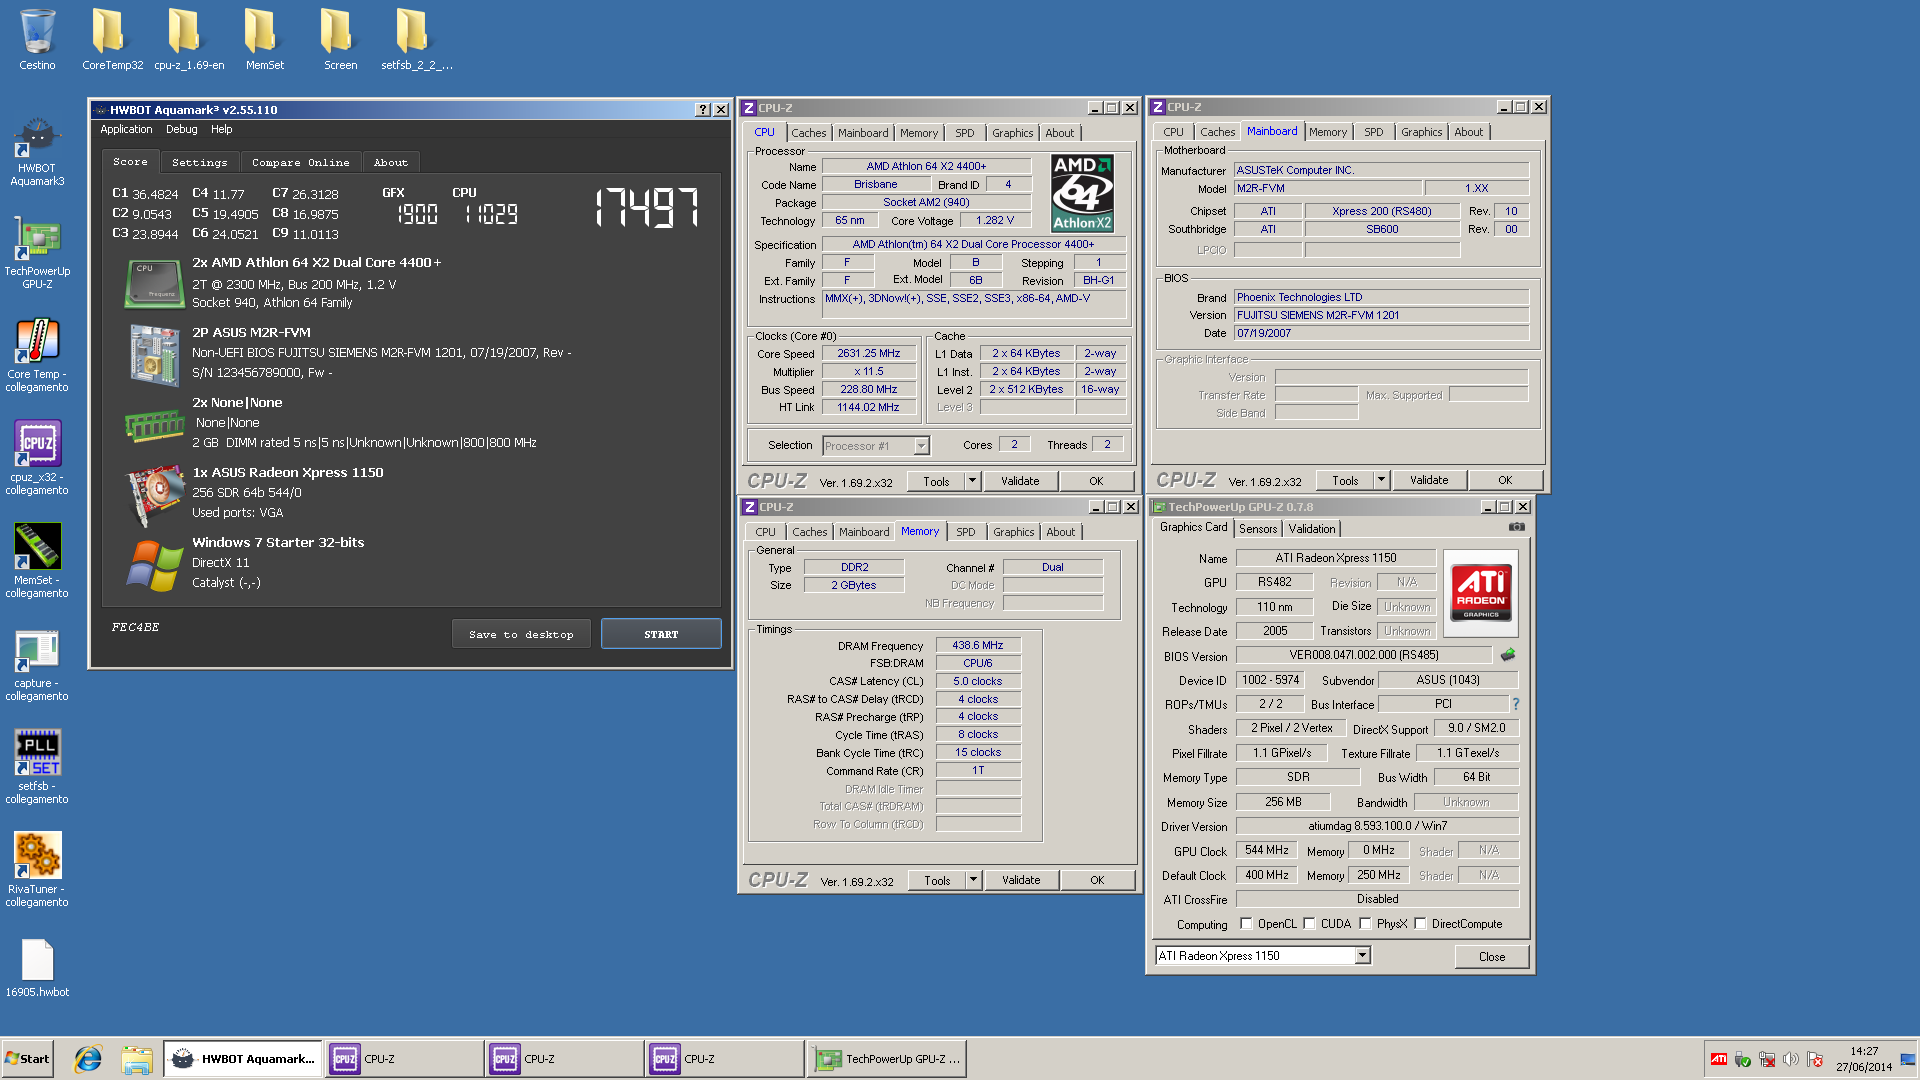1920x1080 pixels.
Task: Open the Screen folder on desktop
Action: pos(340,40)
